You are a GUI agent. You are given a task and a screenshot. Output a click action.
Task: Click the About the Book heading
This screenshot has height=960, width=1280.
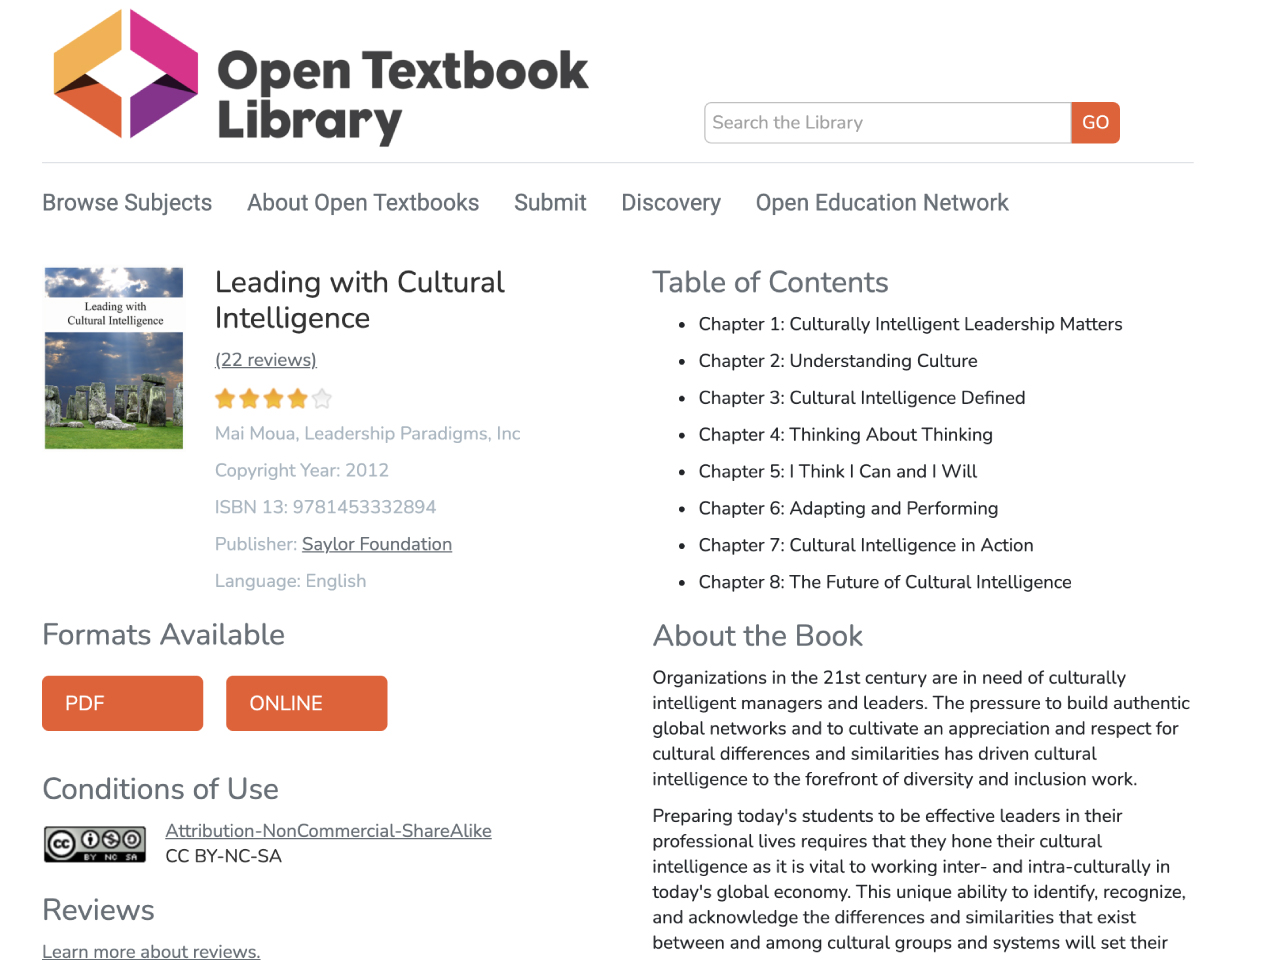(x=757, y=636)
